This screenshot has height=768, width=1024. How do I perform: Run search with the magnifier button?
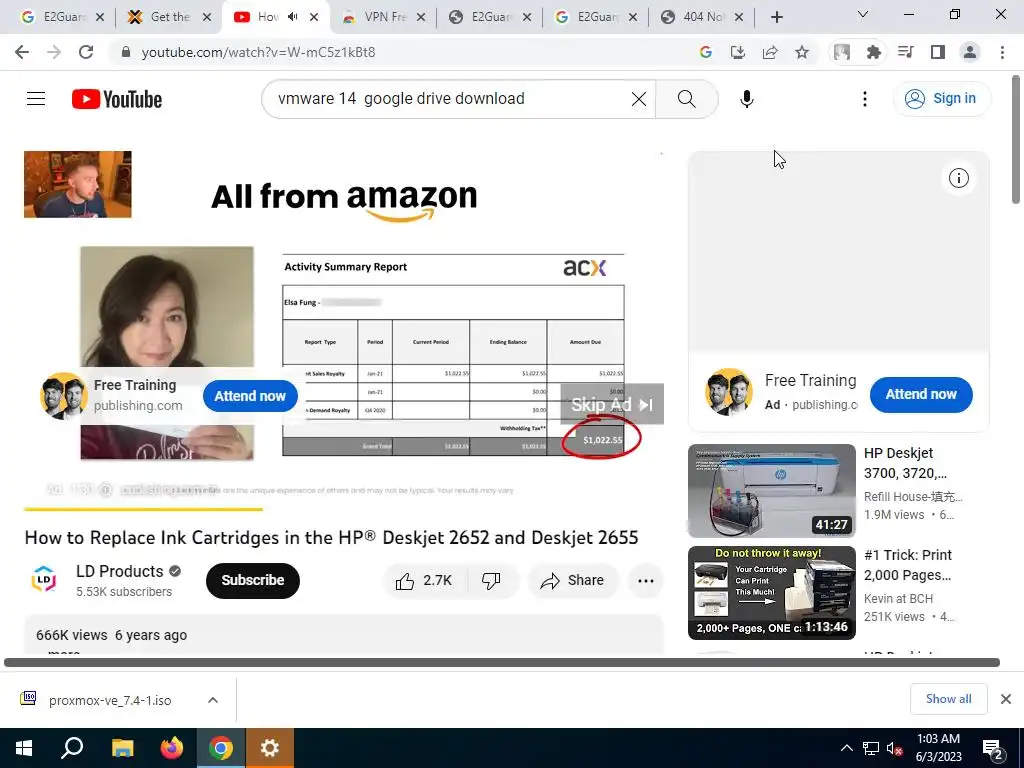[686, 99]
